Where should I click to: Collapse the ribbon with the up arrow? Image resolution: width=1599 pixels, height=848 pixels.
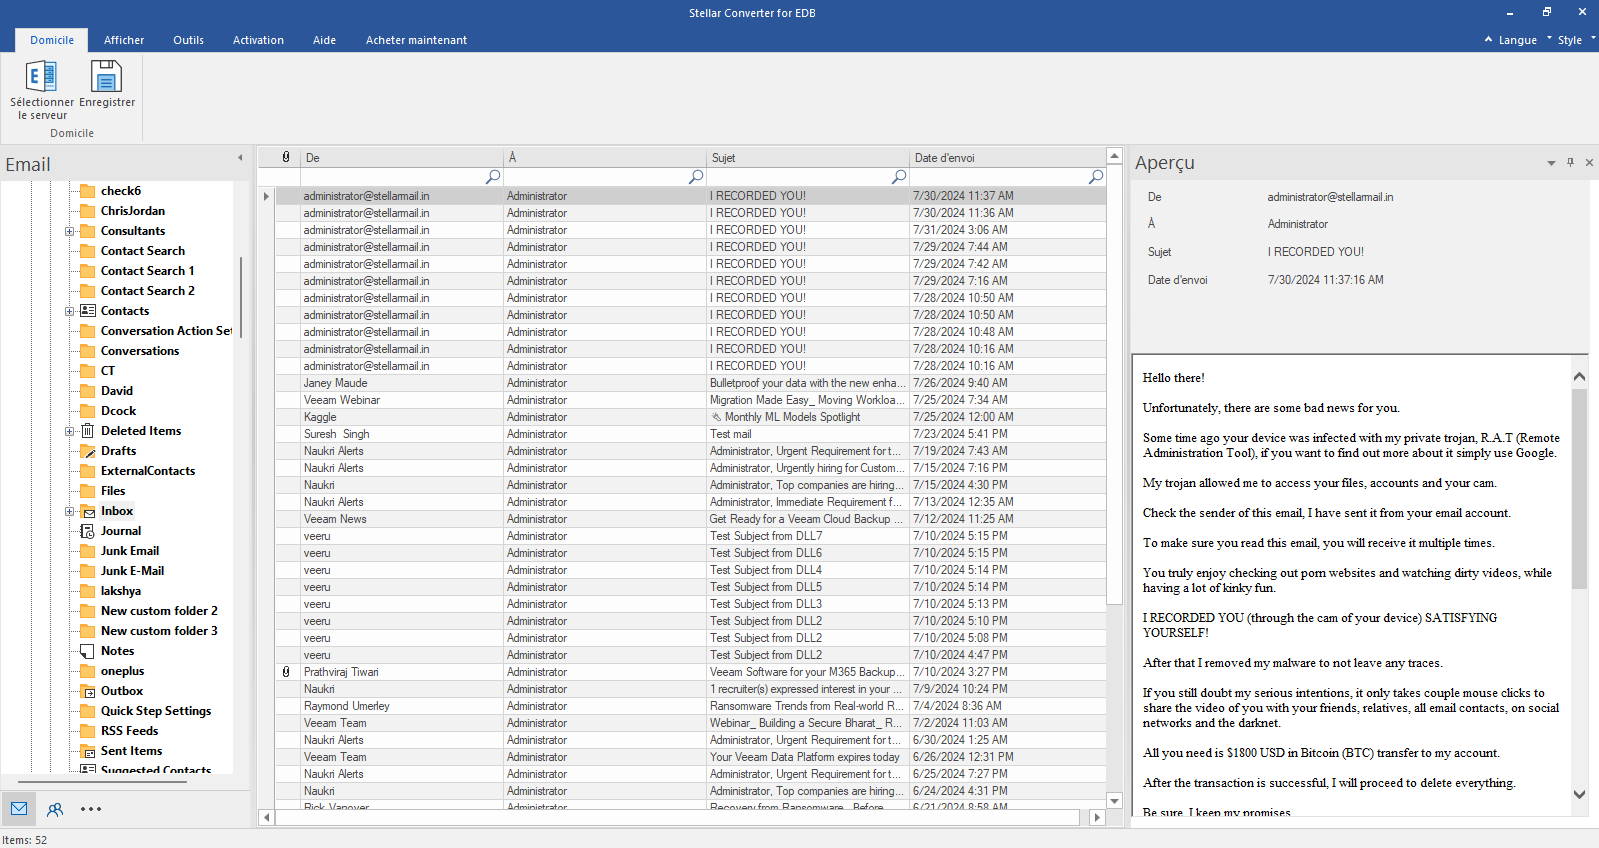[1488, 39]
